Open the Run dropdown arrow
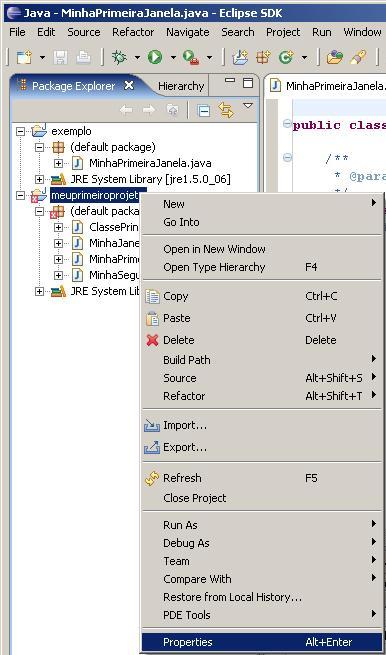 [173, 58]
